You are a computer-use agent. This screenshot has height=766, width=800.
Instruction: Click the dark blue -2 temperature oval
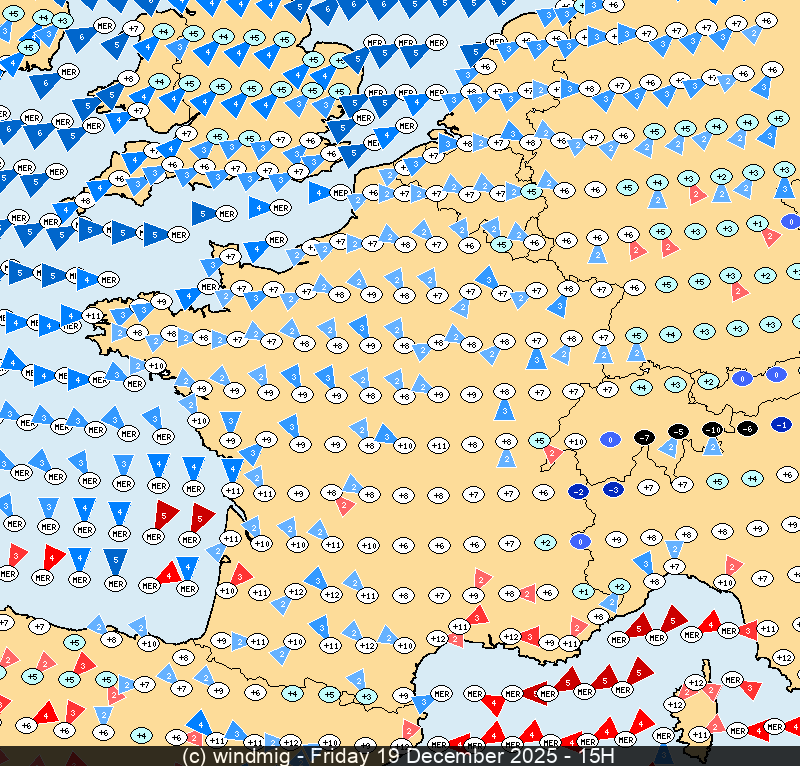click(578, 491)
